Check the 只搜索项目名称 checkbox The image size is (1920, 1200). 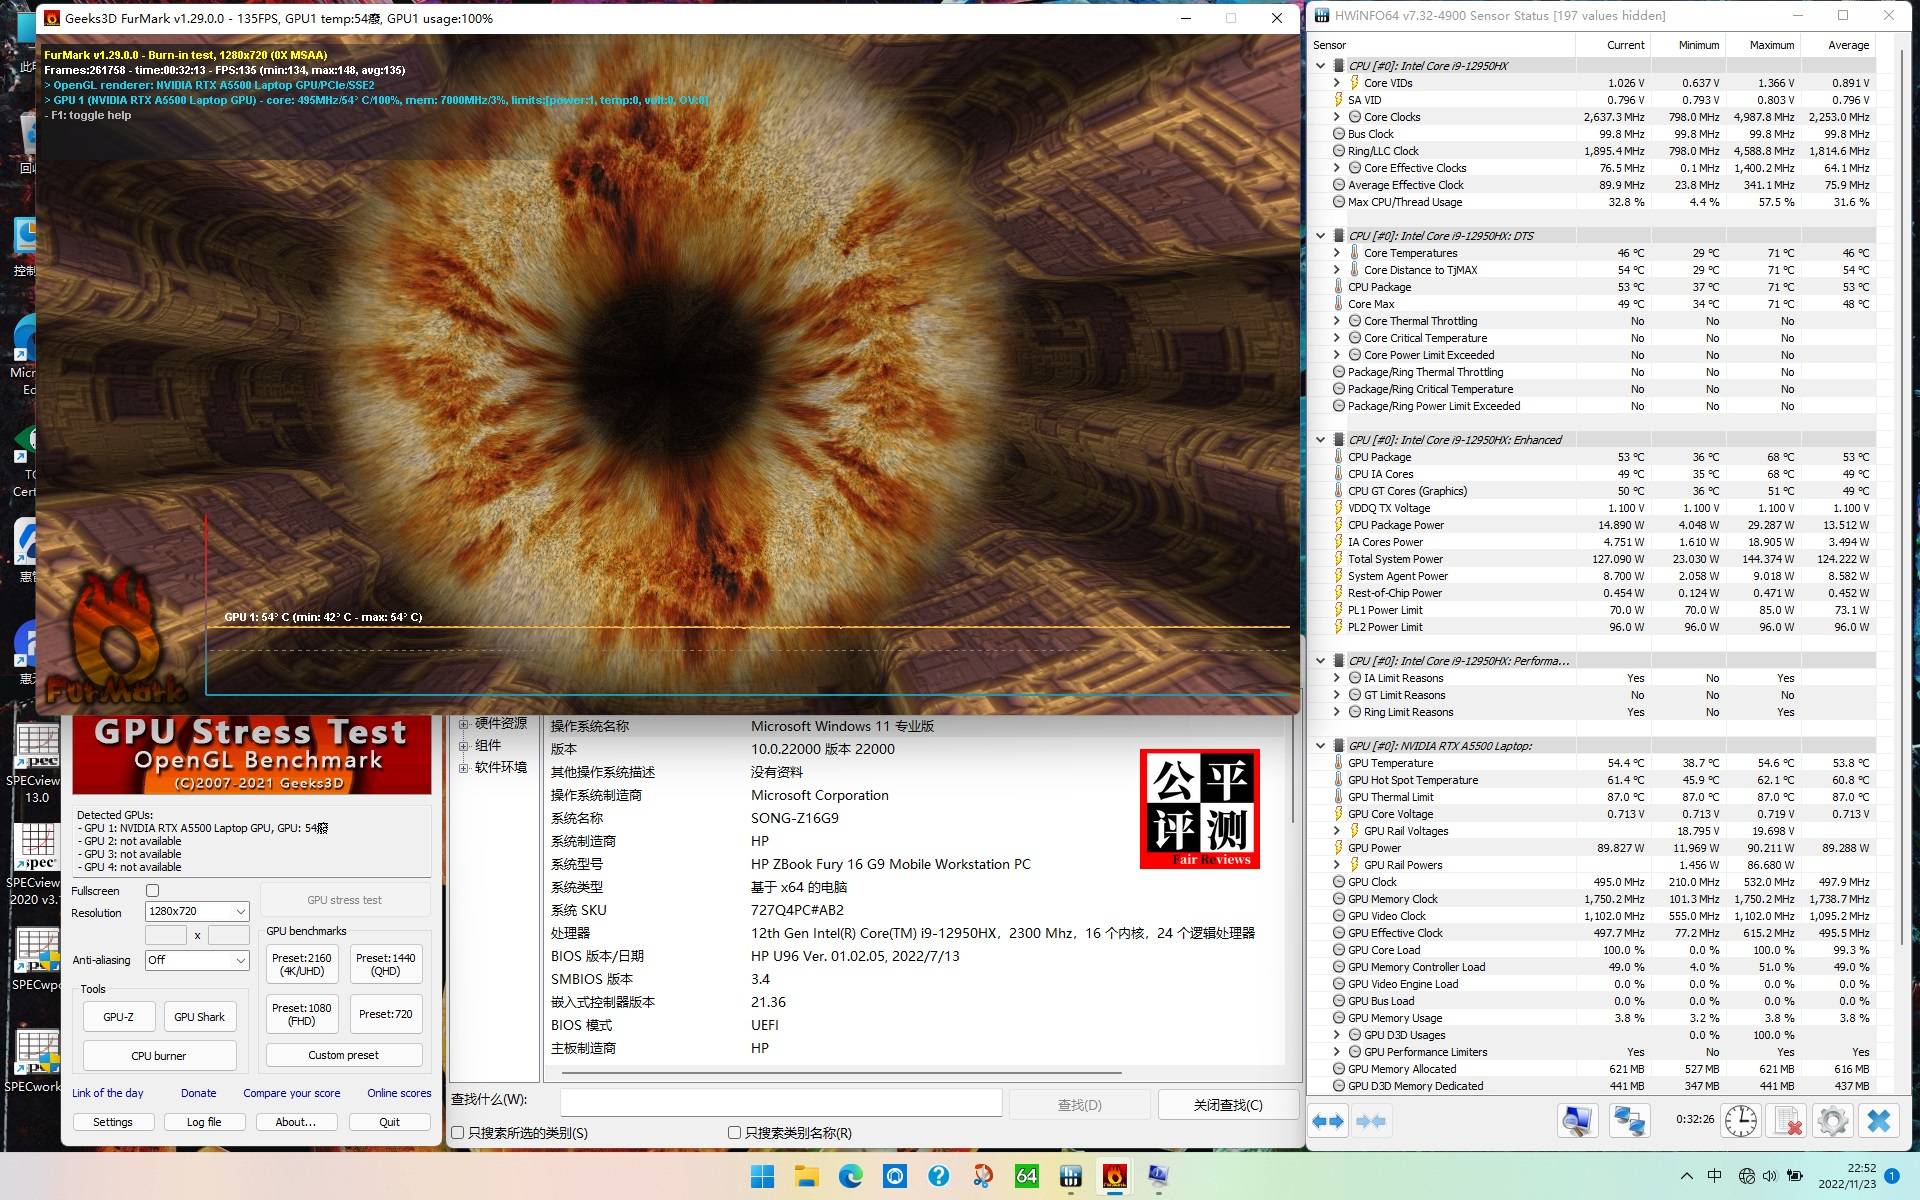(733, 1133)
